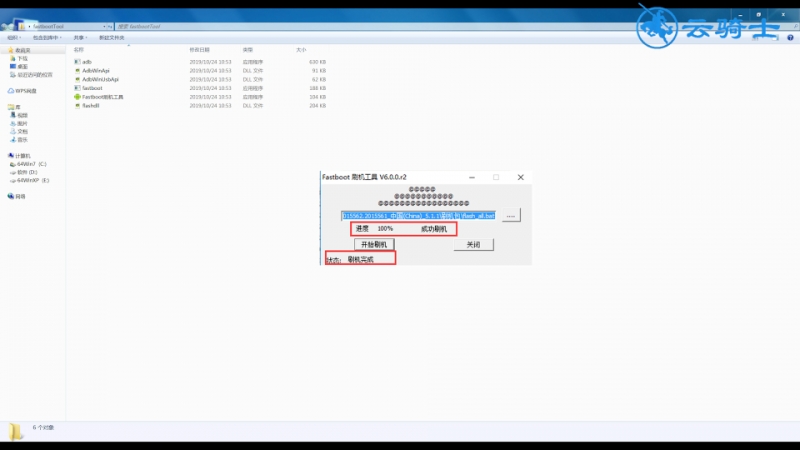Open 网络 network in sidebar
This screenshot has width=800, height=450.
click(x=16, y=196)
